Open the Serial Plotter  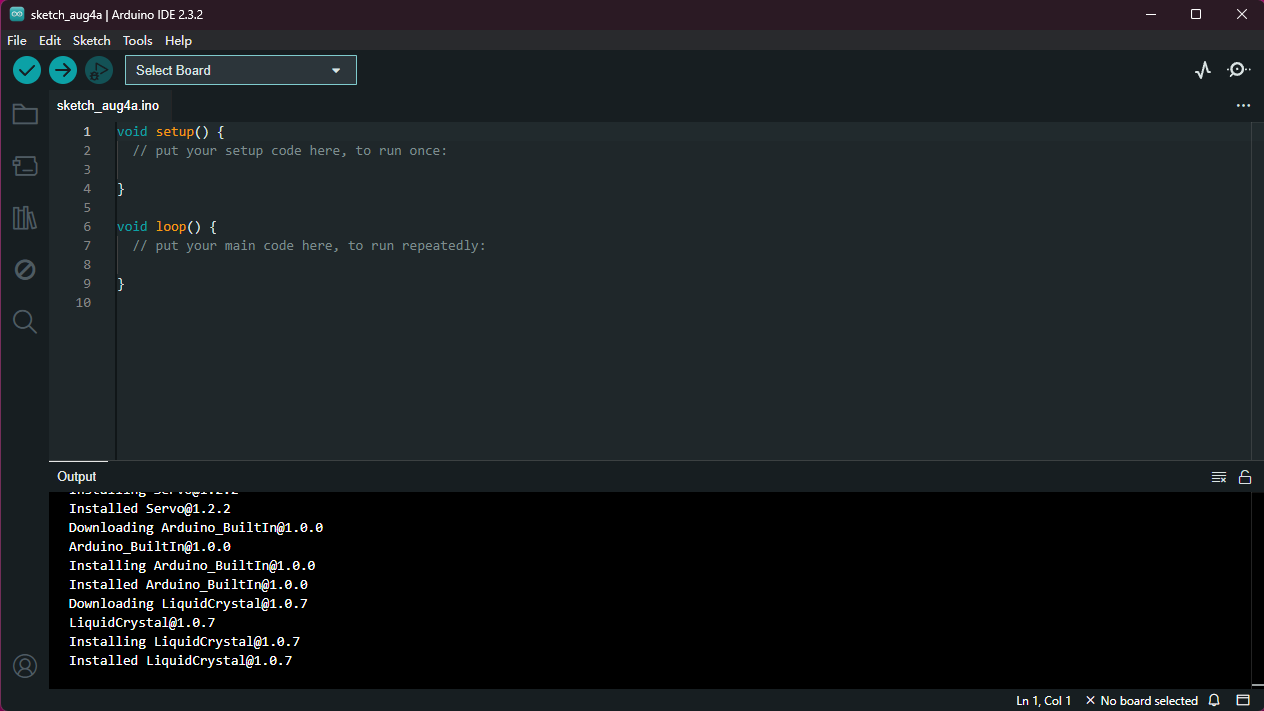tap(1203, 70)
